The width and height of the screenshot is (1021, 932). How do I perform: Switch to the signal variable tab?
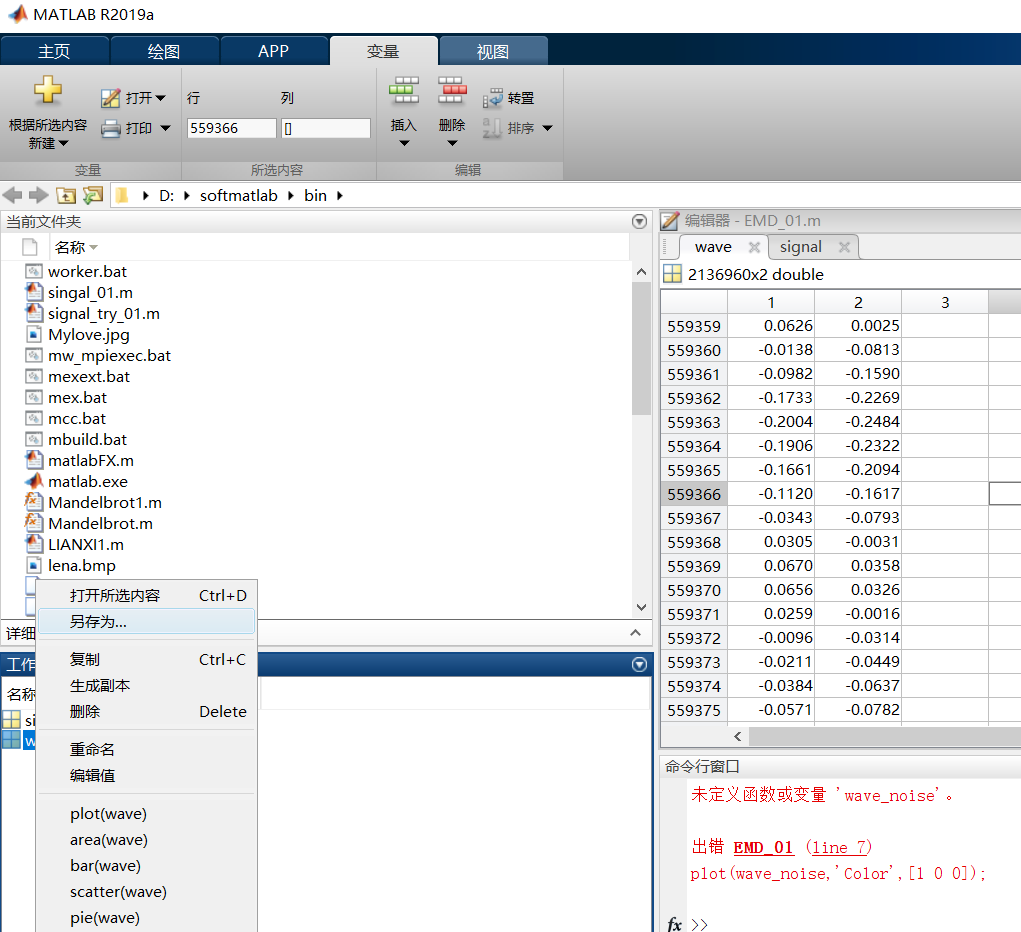pos(800,247)
